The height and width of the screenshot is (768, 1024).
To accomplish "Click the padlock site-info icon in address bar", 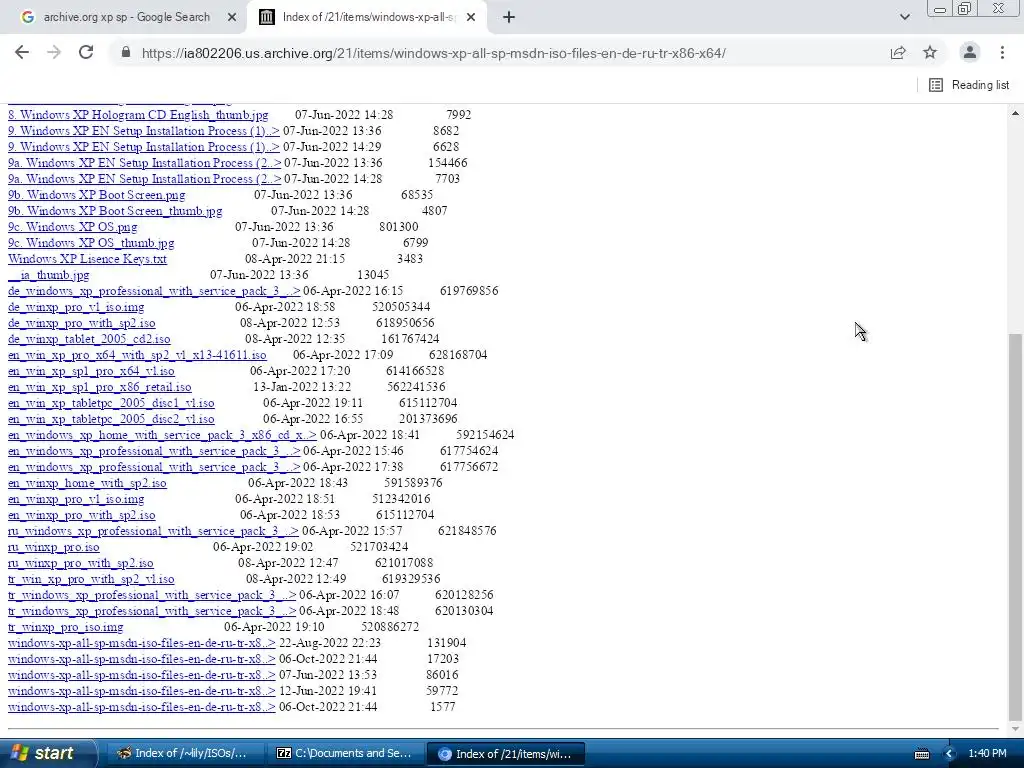I will tap(126, 52).
